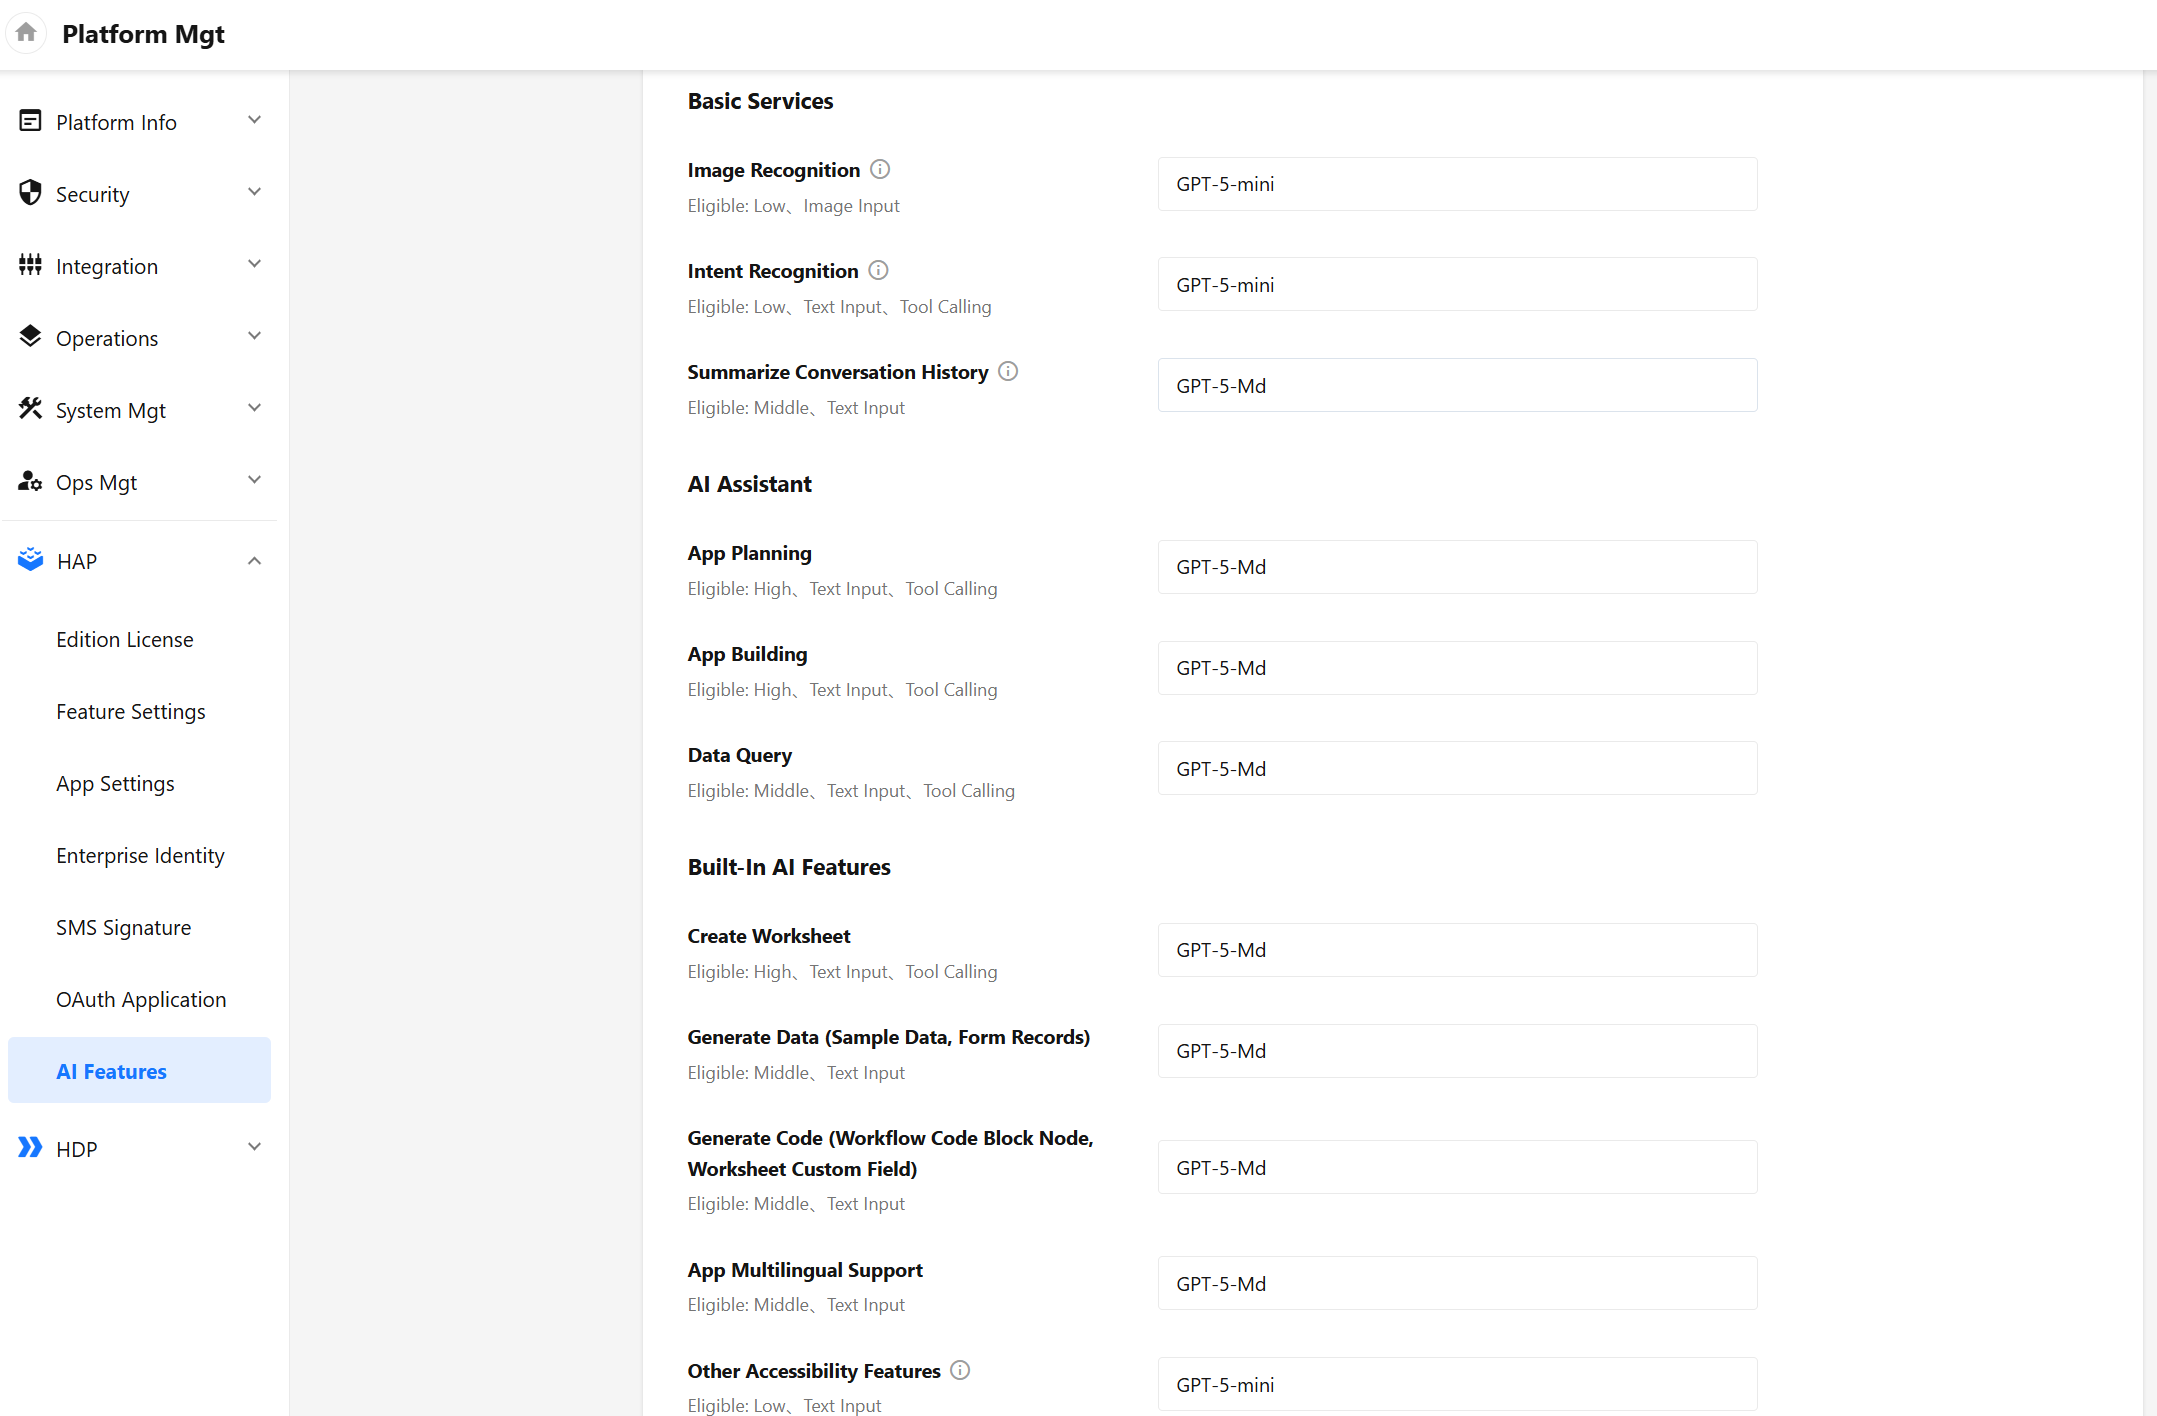2157x1416 pixels.
Task: Click the info icon next to Image Recognition
Action: [880, 169]
